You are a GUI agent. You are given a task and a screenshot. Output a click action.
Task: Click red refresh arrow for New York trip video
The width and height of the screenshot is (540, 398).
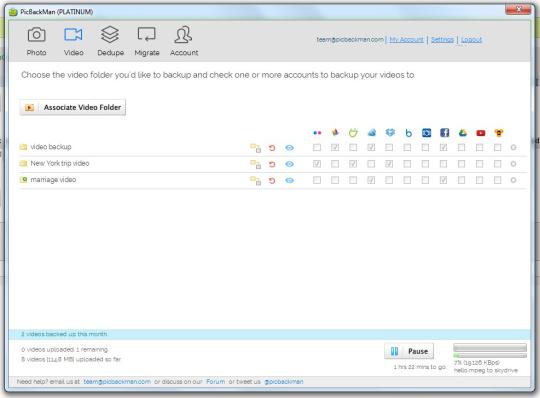(x=272, y=164)
